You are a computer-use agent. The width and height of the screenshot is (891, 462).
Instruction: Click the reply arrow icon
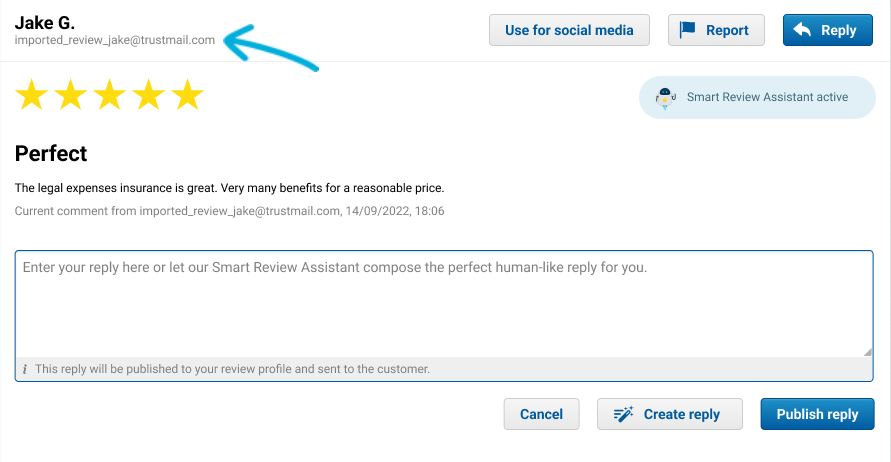pyautogui.click(x=802, y=30)
